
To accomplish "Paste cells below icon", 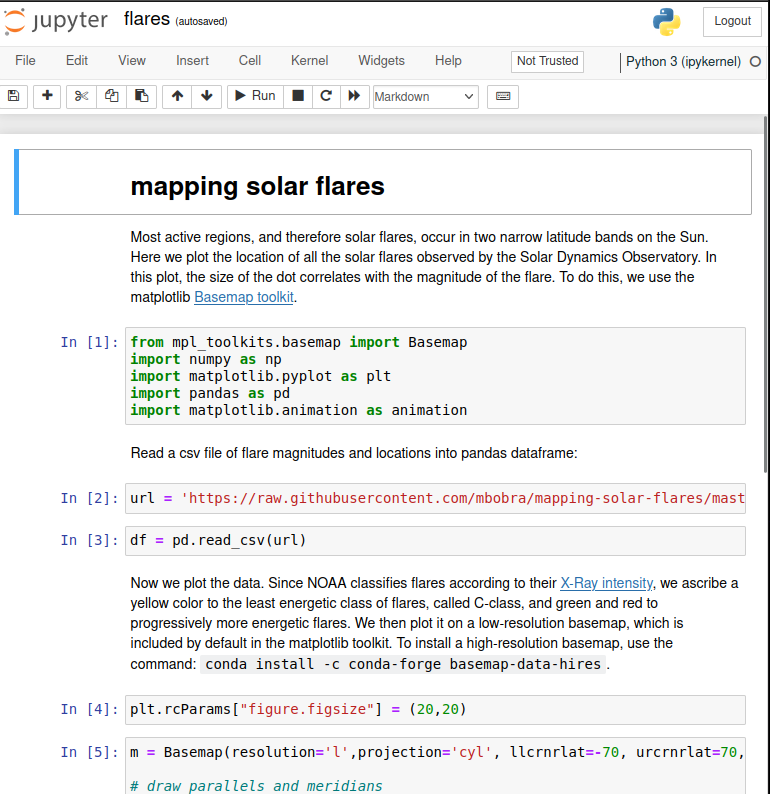I will (x=141, y=96).
